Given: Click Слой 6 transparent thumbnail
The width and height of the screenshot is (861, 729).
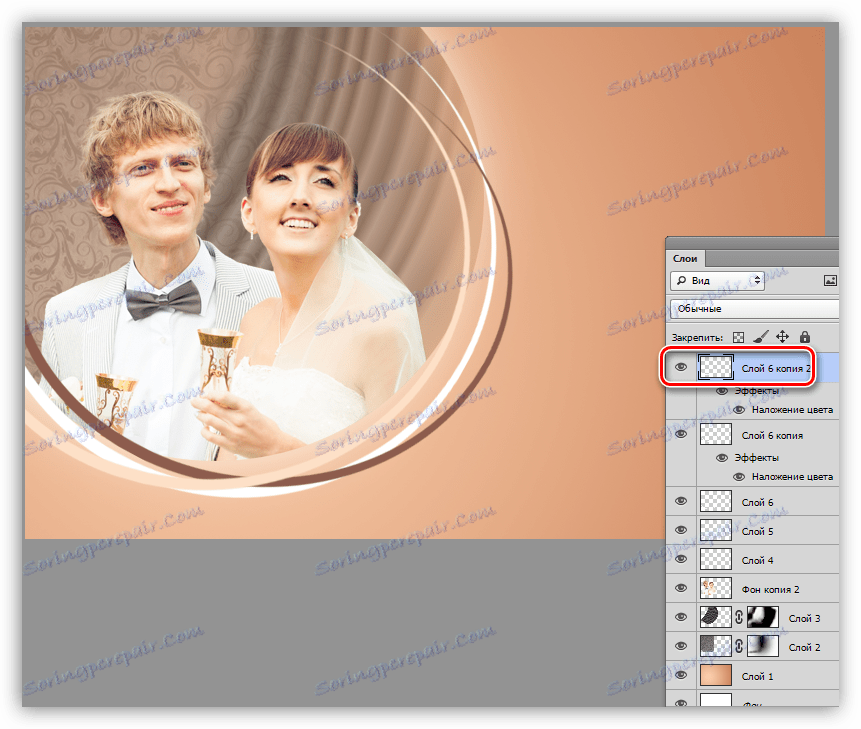Looking at the screenshot, I should [x=716, y=501].
